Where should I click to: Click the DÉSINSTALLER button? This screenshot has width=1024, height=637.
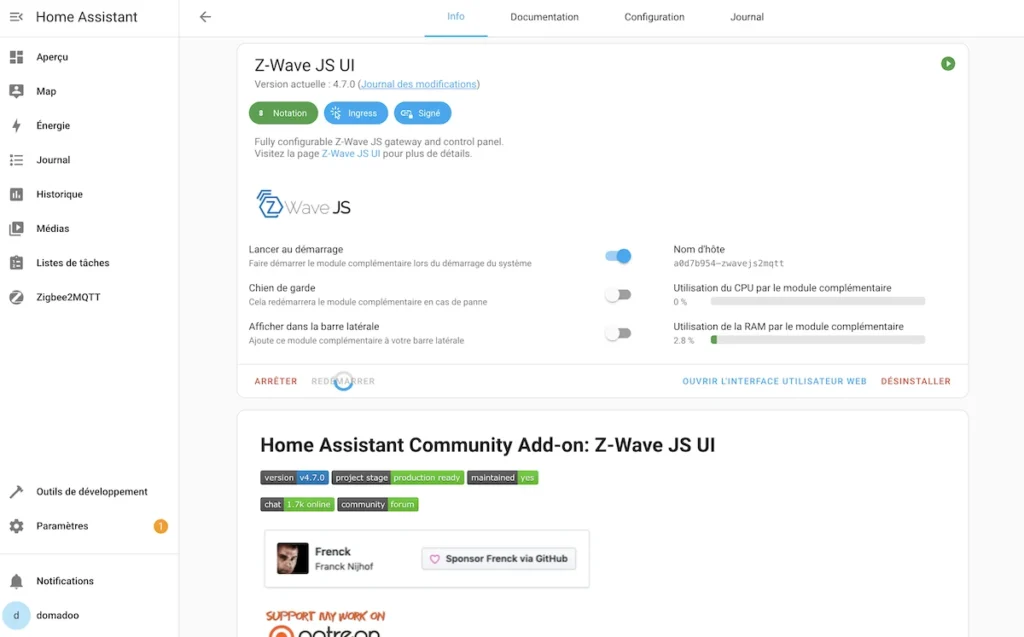tap(916, 382)
